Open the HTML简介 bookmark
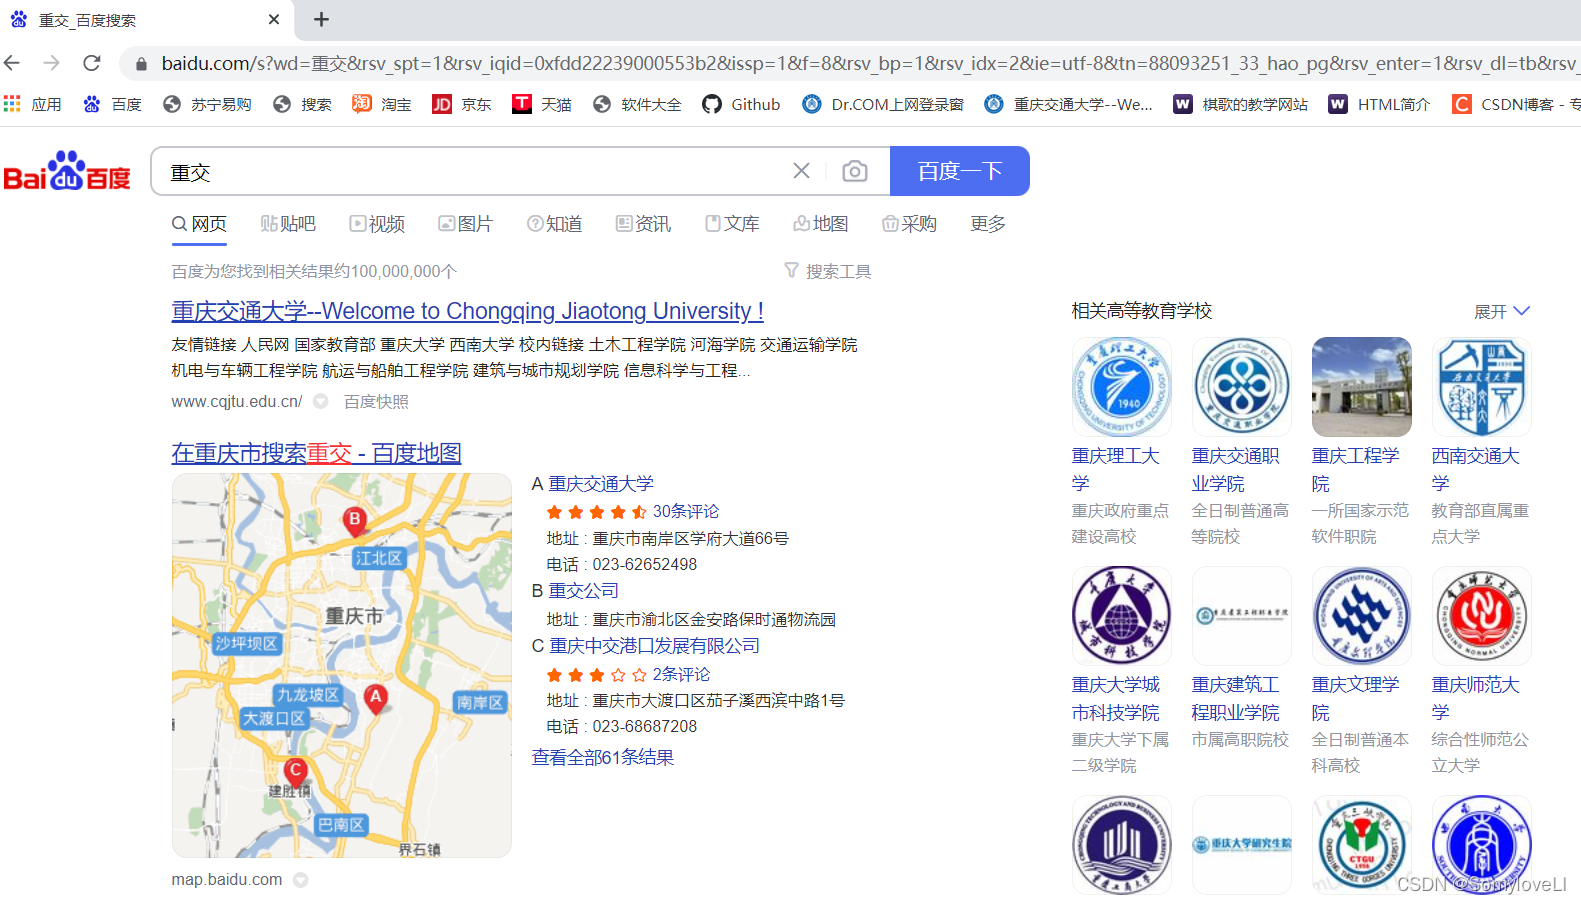The width and height of the screenshot is (1581, 904). (1379, 104)
